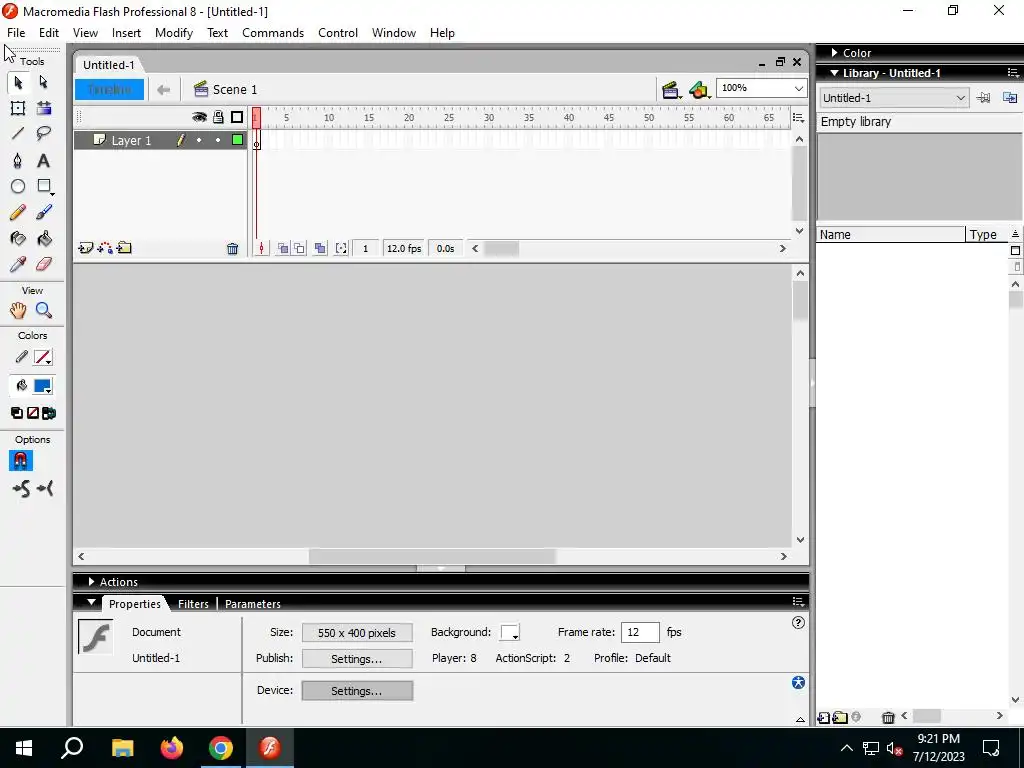The image size is (1024, 768).
Task: Expand the Actions panel
Action: pyautogui.click(x=91, y=582)
